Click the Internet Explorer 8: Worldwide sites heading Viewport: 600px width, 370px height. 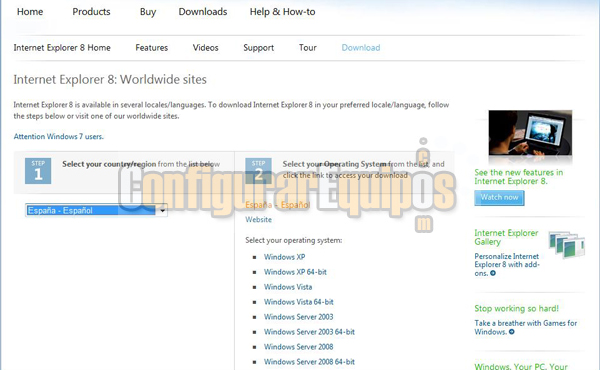(x=110, y=80)
